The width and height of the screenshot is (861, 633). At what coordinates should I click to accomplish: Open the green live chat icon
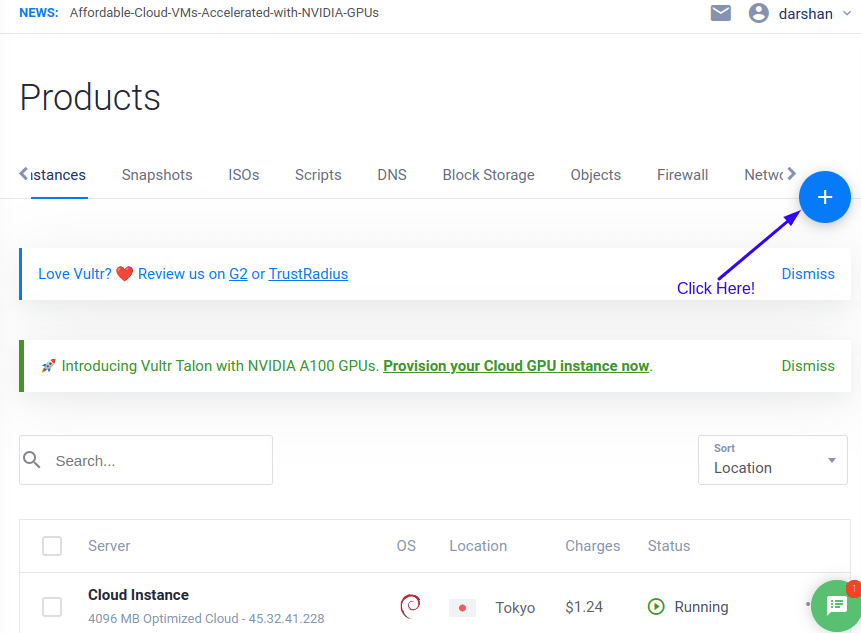pos(836,606)
